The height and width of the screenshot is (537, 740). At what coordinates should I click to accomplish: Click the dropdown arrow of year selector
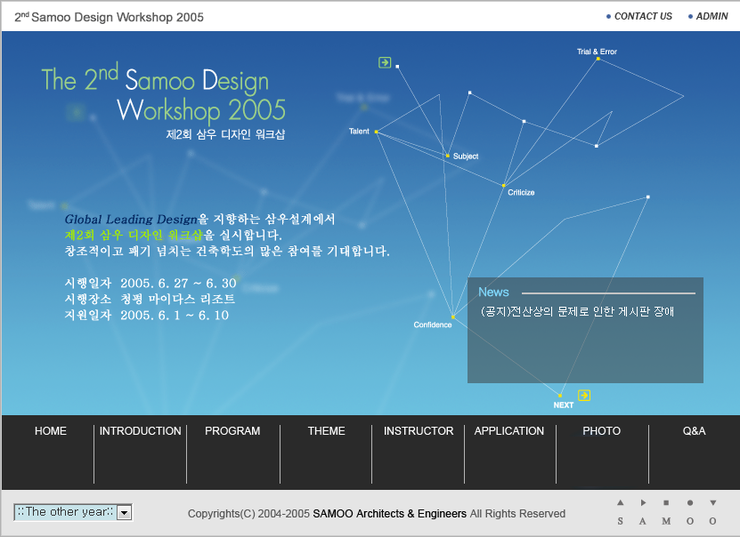pos(124,512)
